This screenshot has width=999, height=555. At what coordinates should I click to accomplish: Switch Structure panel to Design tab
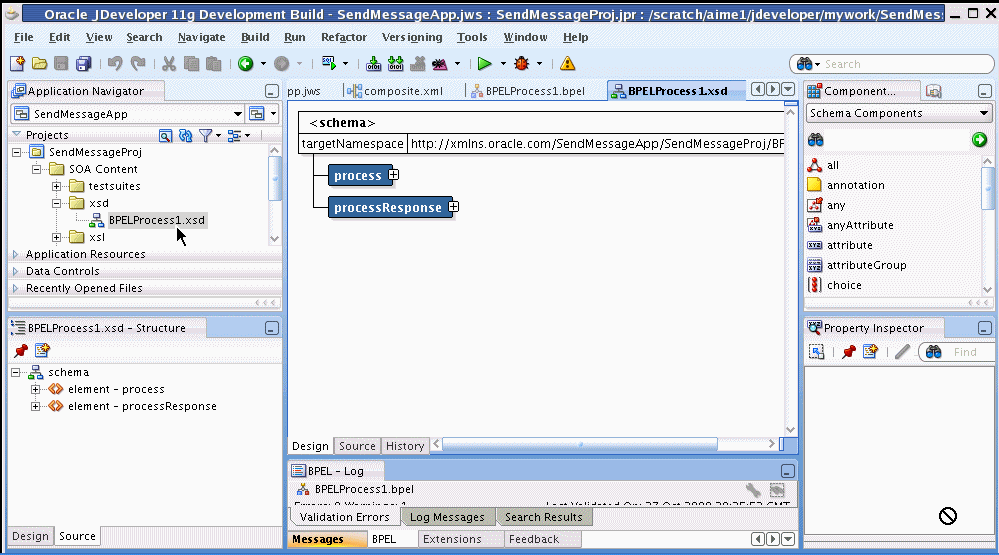(30, 537)
